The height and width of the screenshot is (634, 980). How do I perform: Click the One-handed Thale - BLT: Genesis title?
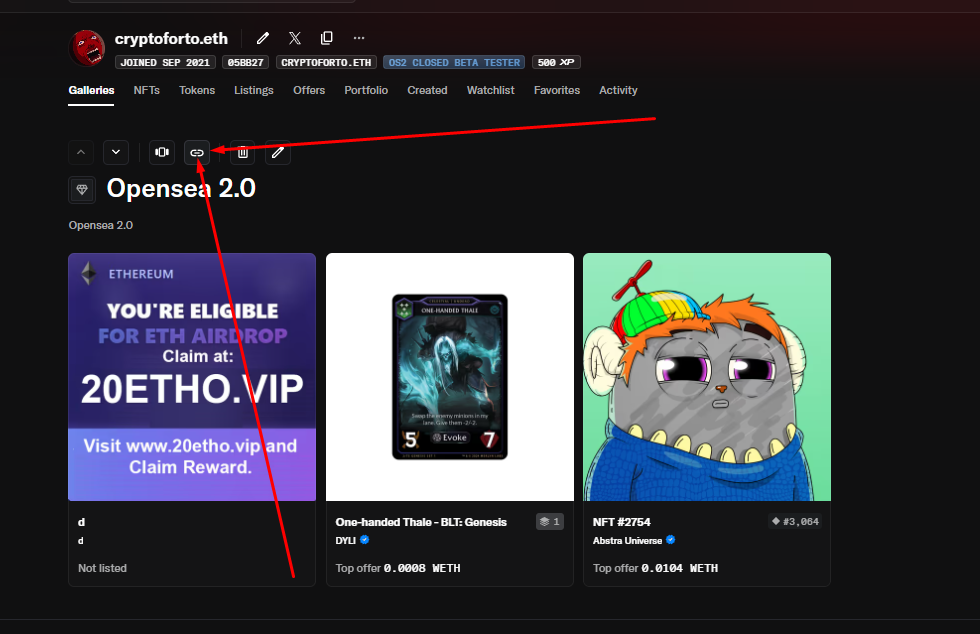pos(421,522)
